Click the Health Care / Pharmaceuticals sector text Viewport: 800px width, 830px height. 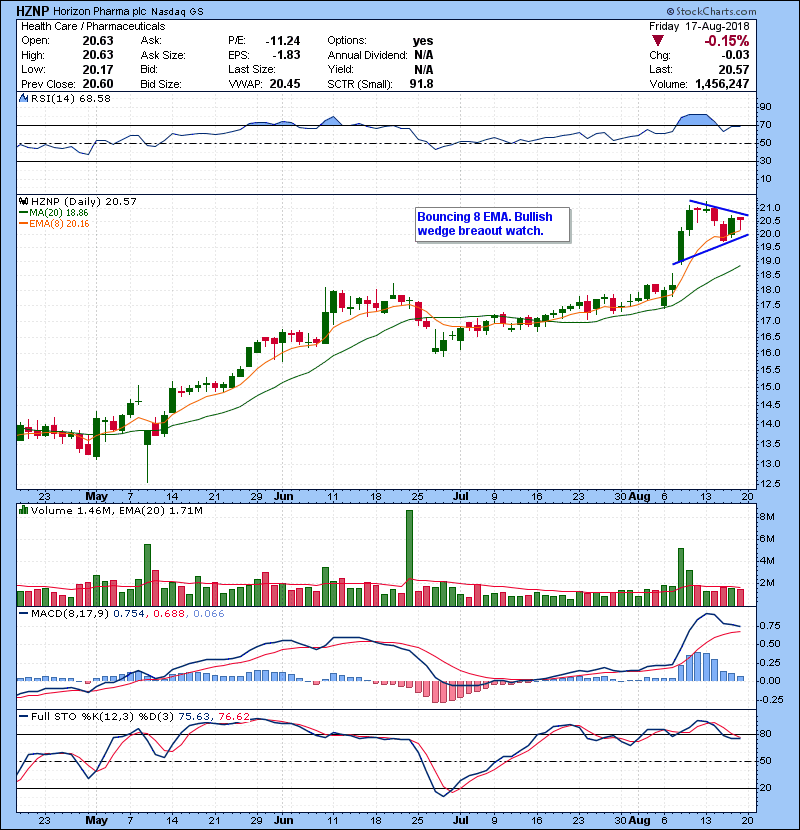click(x=93, y=26)
